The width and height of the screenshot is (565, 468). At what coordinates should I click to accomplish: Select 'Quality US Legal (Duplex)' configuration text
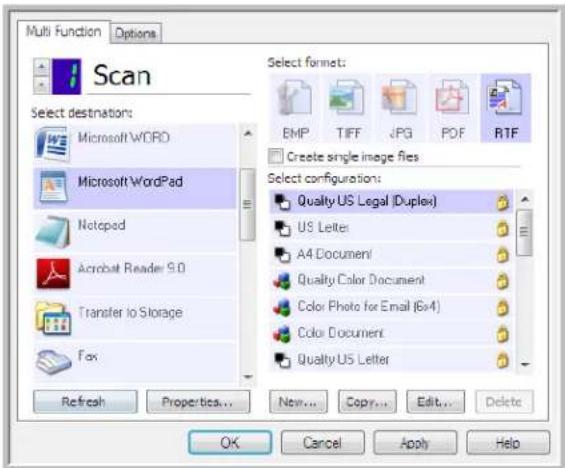pyautogui.click(x=367, y=201)
